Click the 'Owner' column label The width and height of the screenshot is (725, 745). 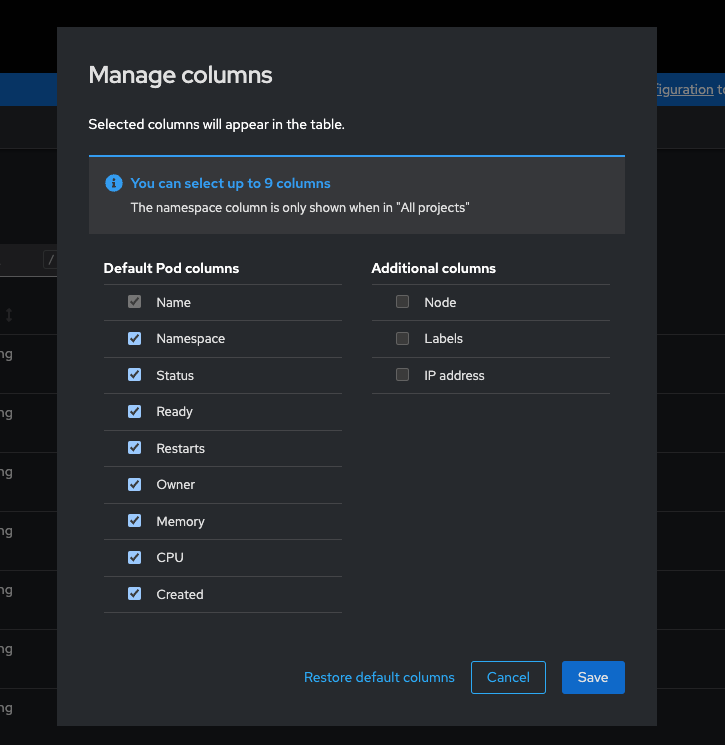176,485
